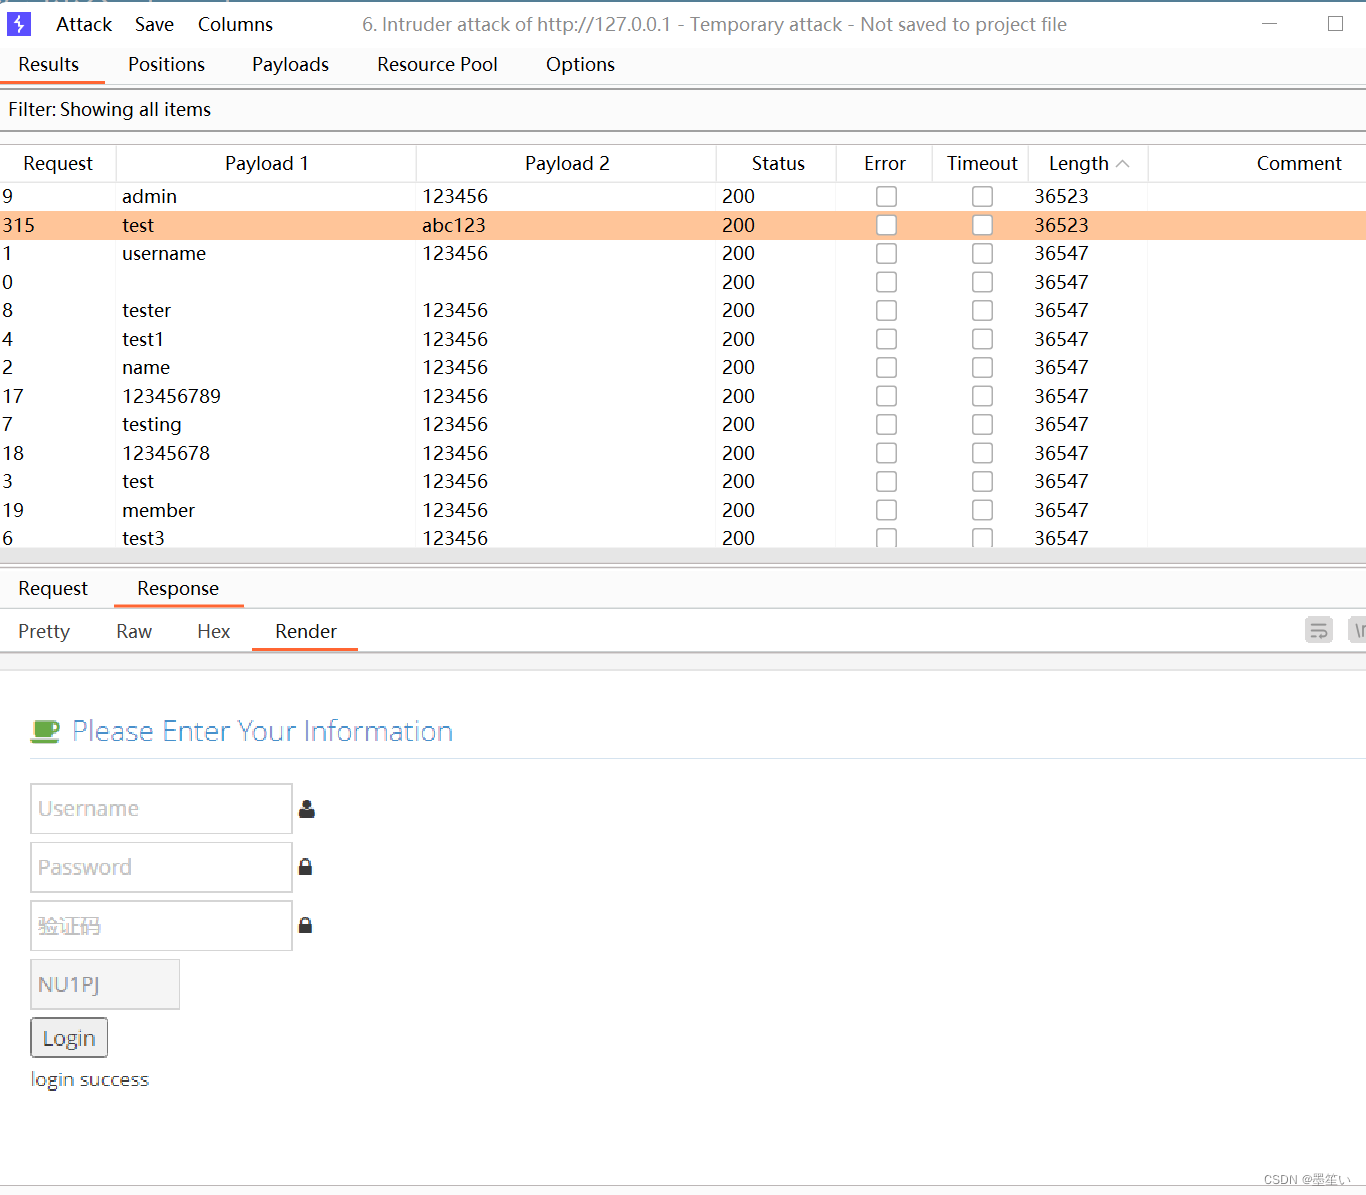Tick Timeout checkbox for request 315
The width and height of the screenshot is (1366, 1195).
pos(983,225)
